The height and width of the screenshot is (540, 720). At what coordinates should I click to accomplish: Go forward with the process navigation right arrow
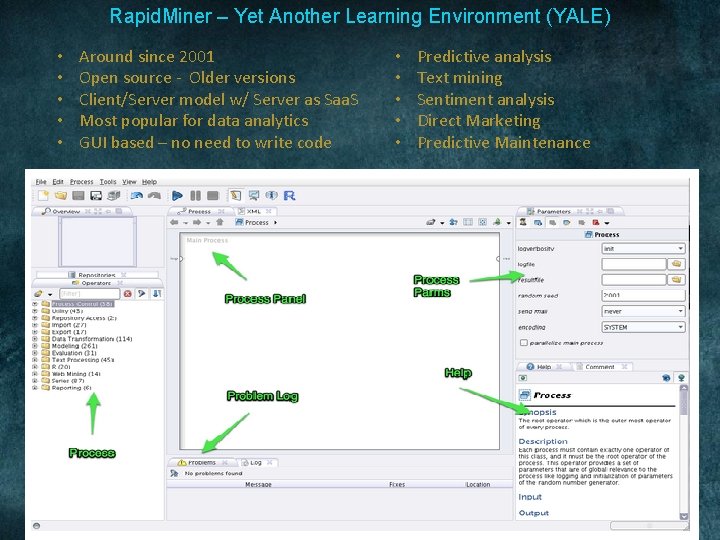pyautogui.click(x=197, y=222)
